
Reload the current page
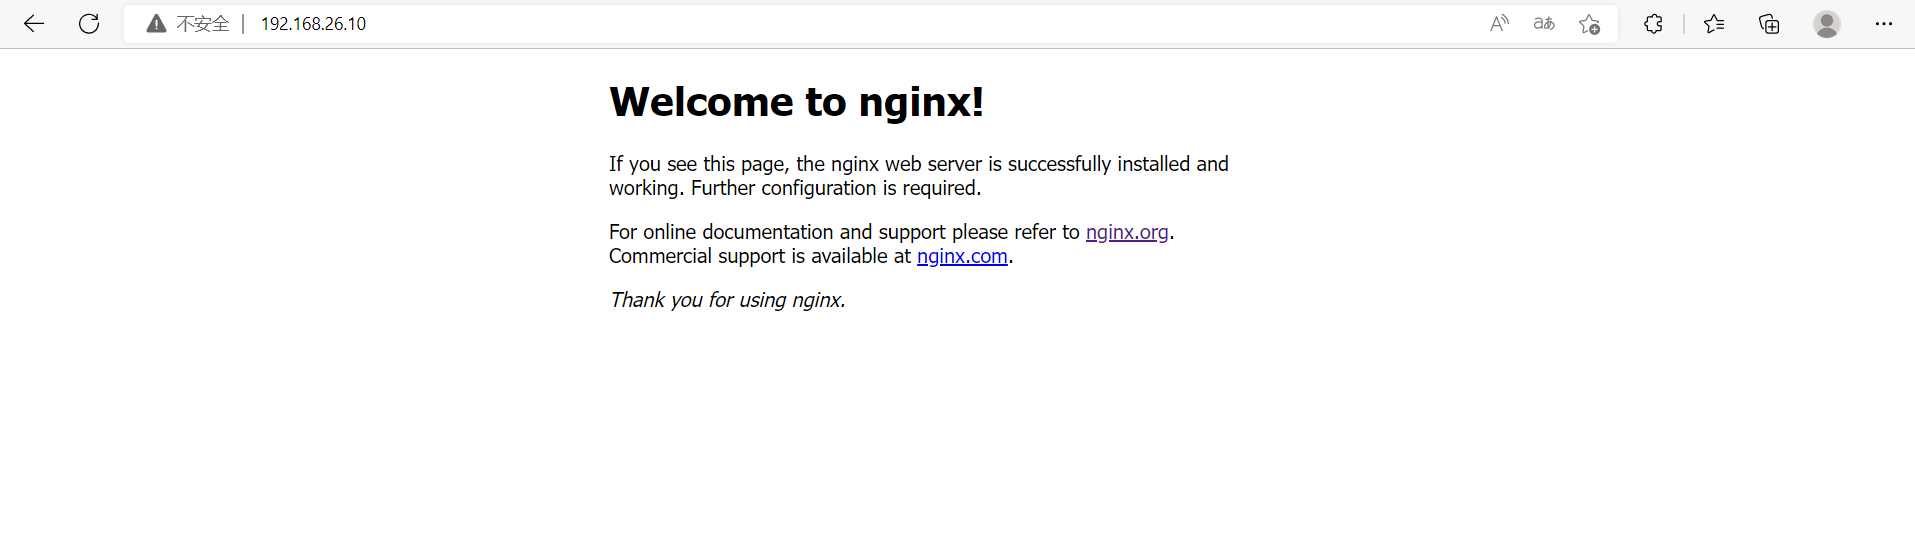[89, 24]
